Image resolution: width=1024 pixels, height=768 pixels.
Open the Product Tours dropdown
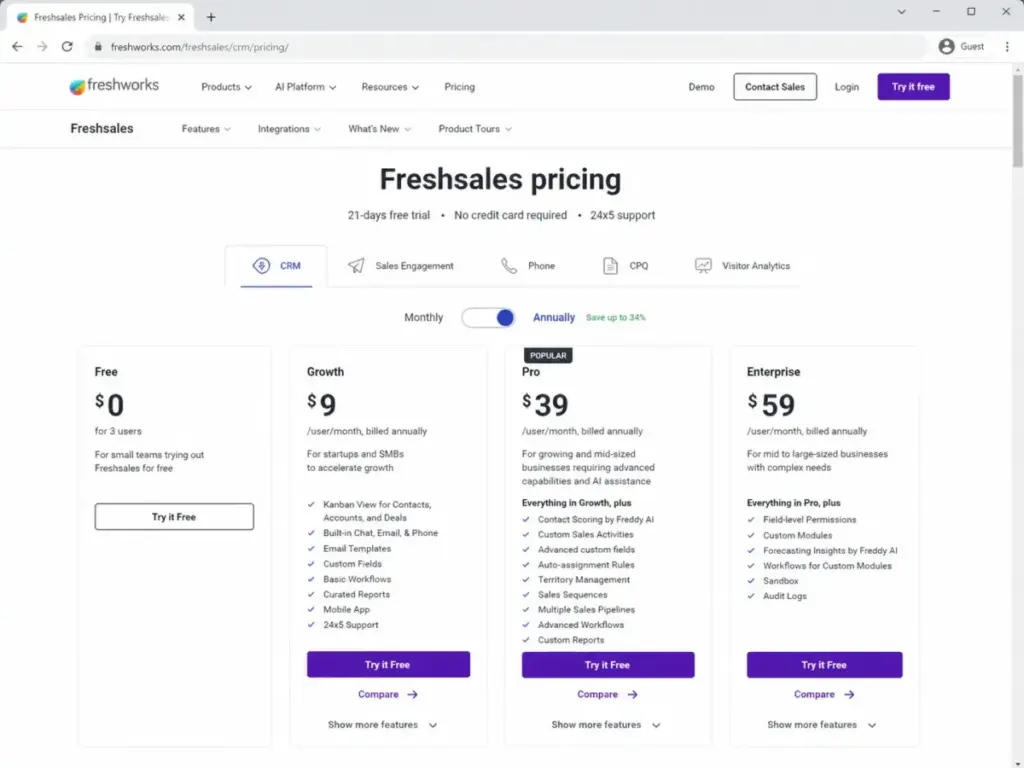(475, 129)
